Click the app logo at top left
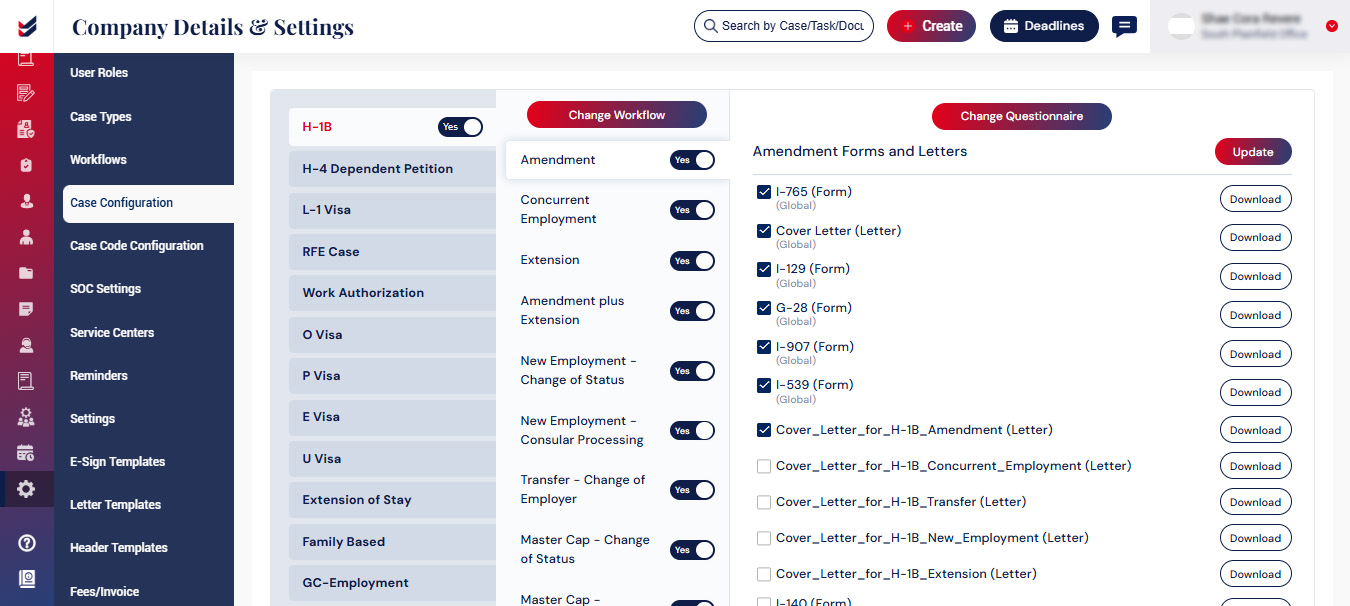 point(27,26)
